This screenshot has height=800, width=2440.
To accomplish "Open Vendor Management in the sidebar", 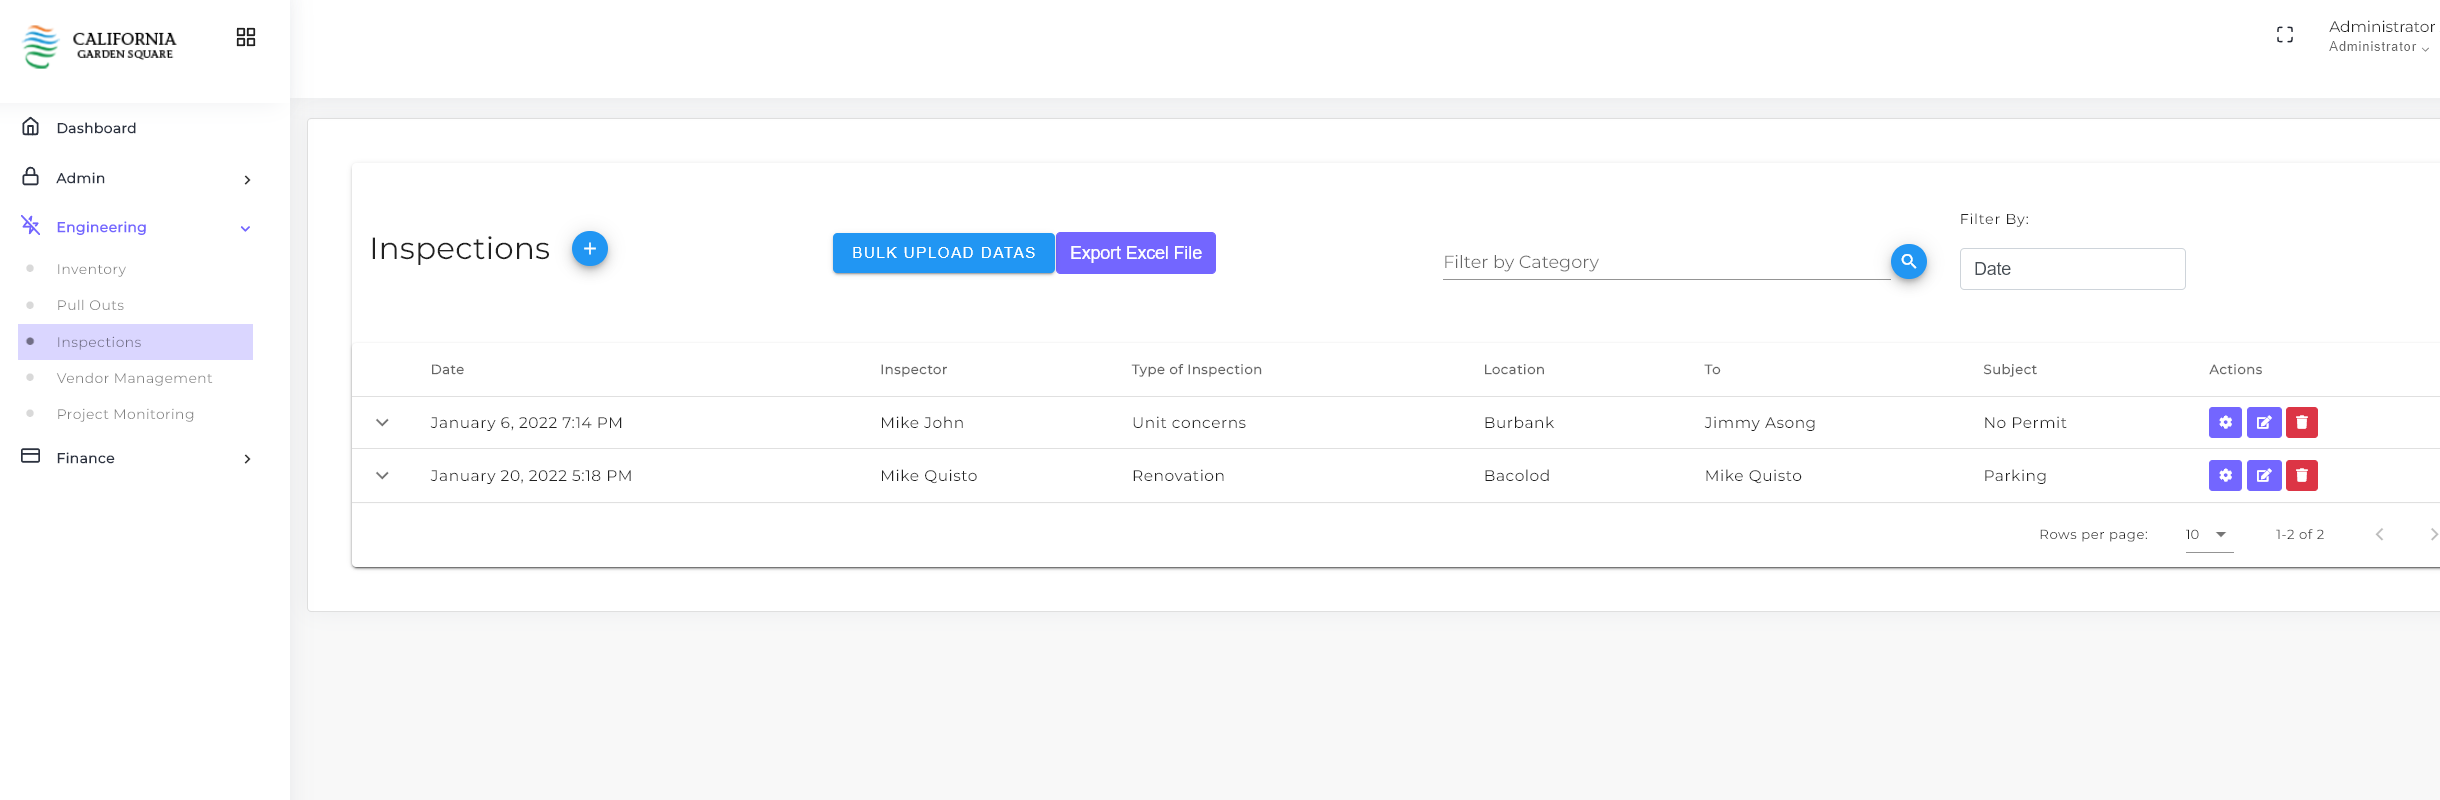I will pyautogui.click(x=134, y=378).
